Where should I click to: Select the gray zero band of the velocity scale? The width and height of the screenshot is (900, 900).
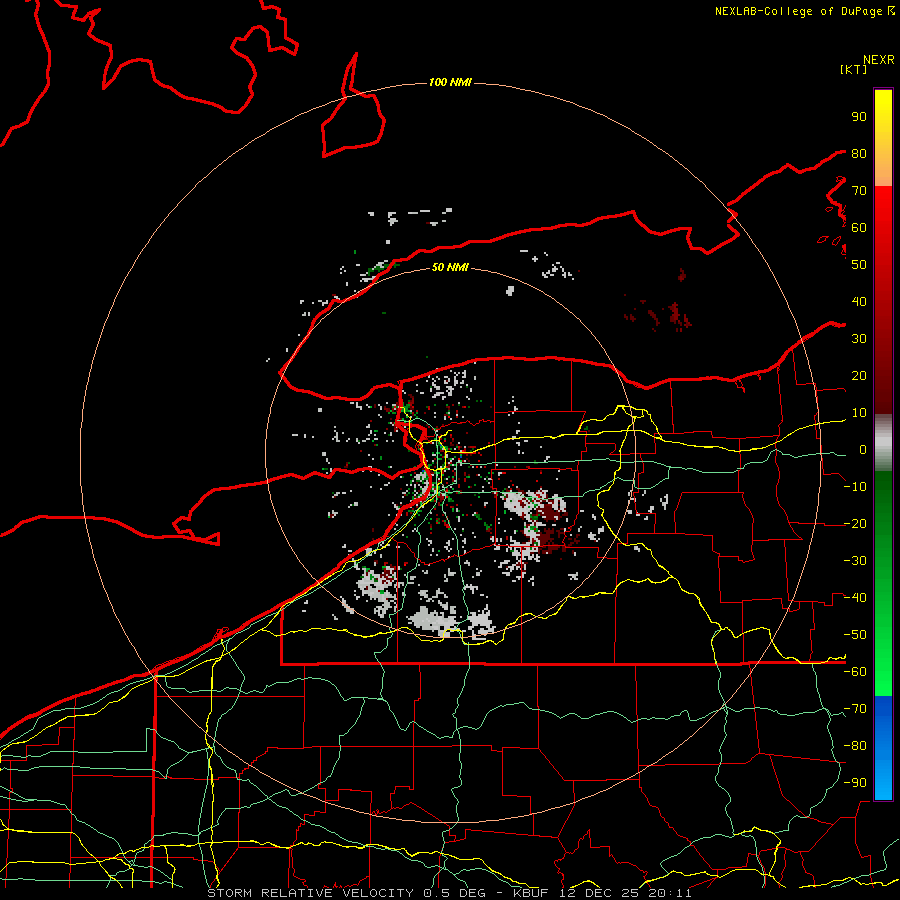883,442
